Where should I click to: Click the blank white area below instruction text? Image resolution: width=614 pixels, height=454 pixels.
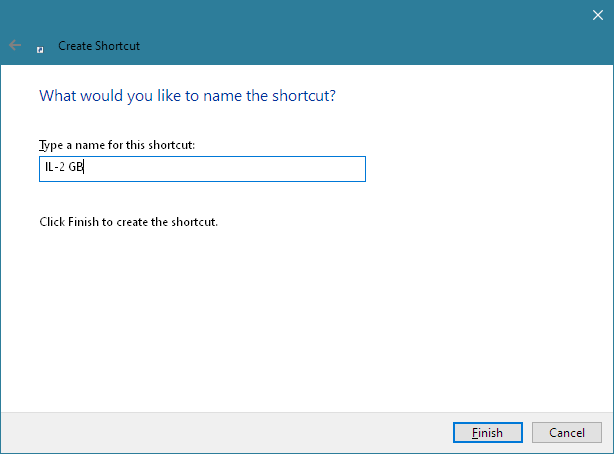[300, 320]
